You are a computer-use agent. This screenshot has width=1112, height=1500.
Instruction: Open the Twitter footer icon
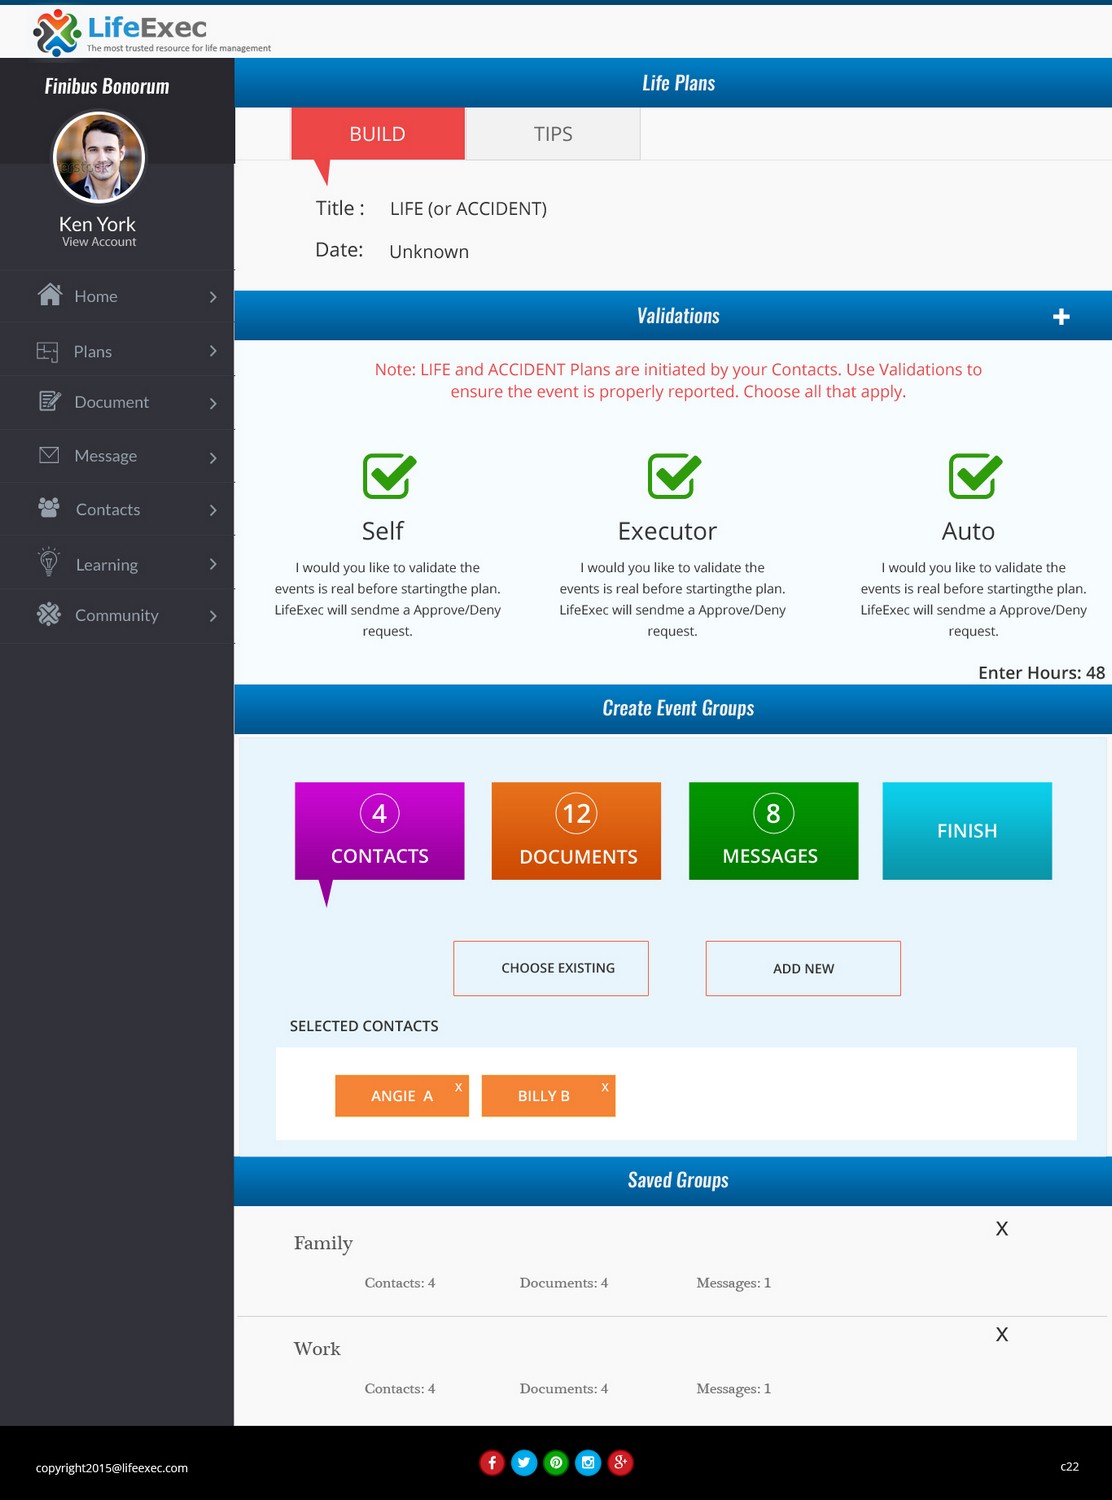click(524, 1463)
